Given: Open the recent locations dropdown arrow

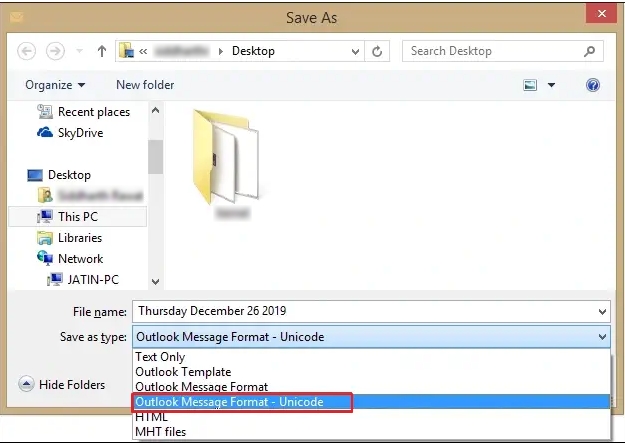Looking at the screenshot, I should [79, 51].
